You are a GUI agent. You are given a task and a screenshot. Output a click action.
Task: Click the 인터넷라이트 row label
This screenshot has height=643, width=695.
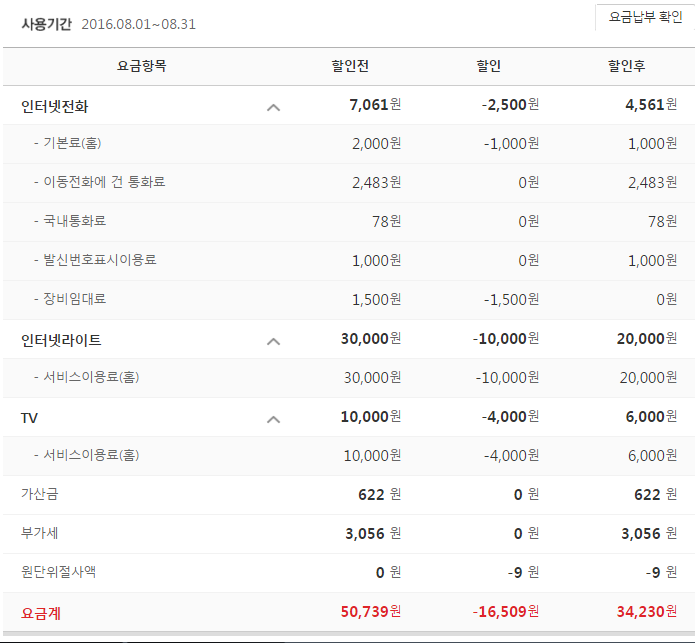click(x=62, y=340)
